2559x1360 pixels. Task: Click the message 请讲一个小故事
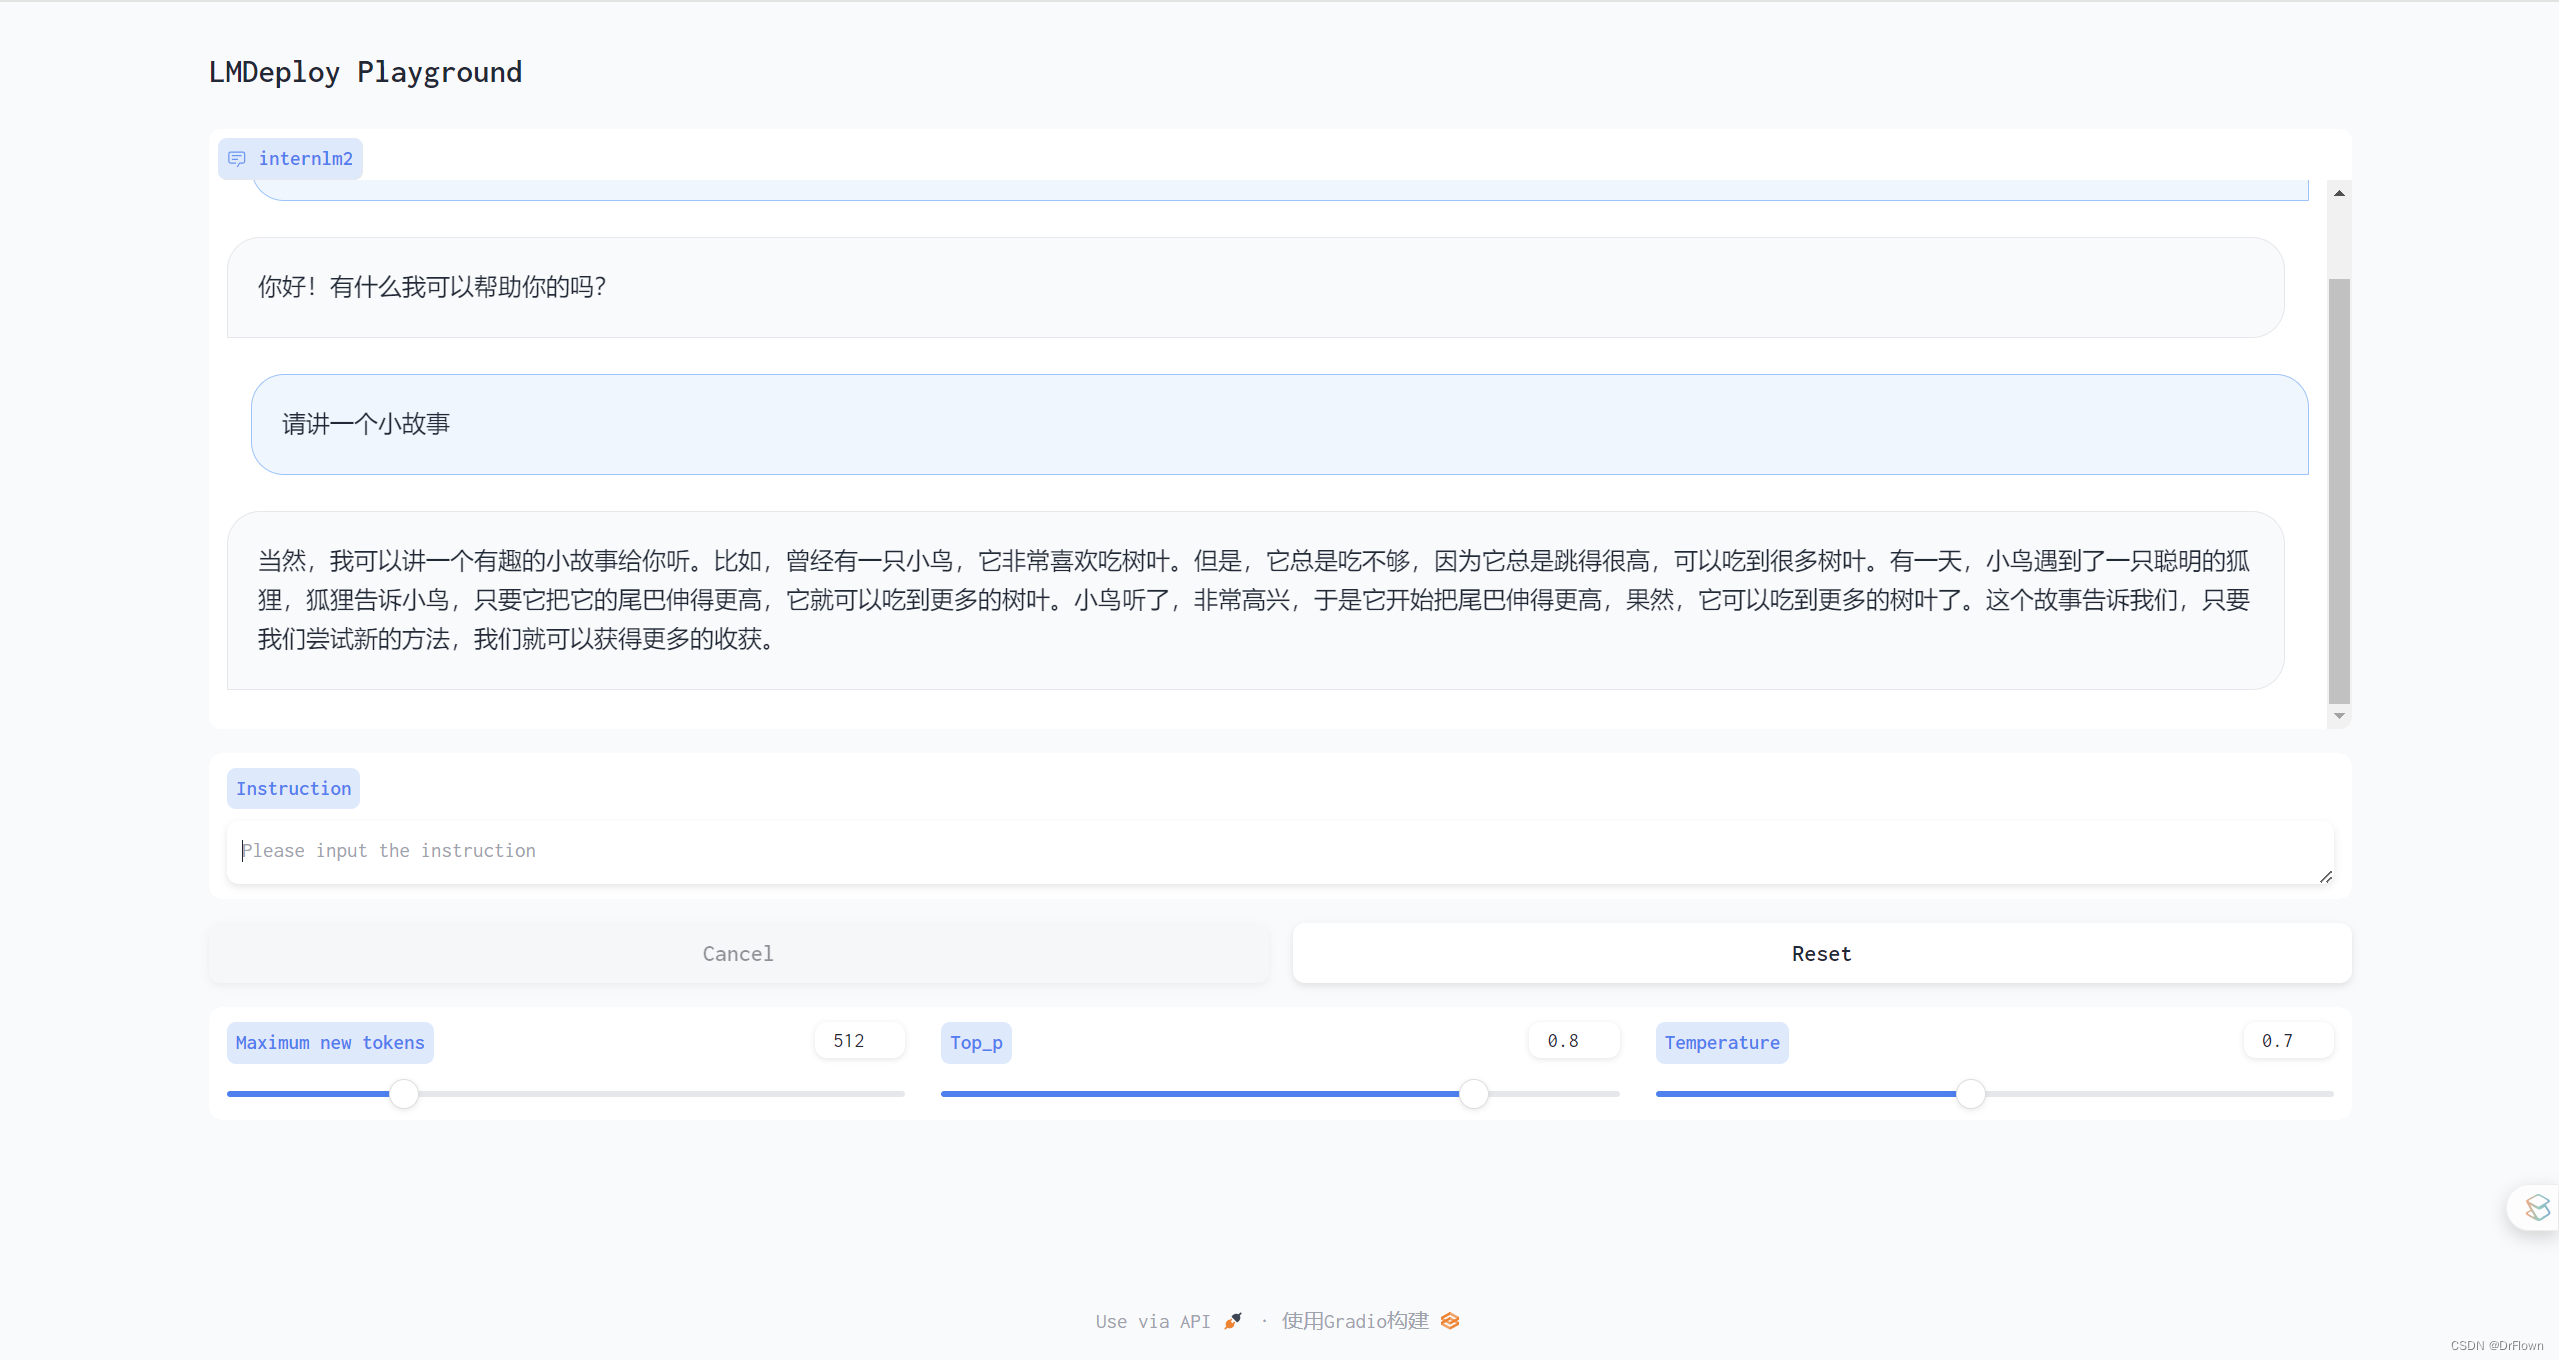(x=1280, y=424)
